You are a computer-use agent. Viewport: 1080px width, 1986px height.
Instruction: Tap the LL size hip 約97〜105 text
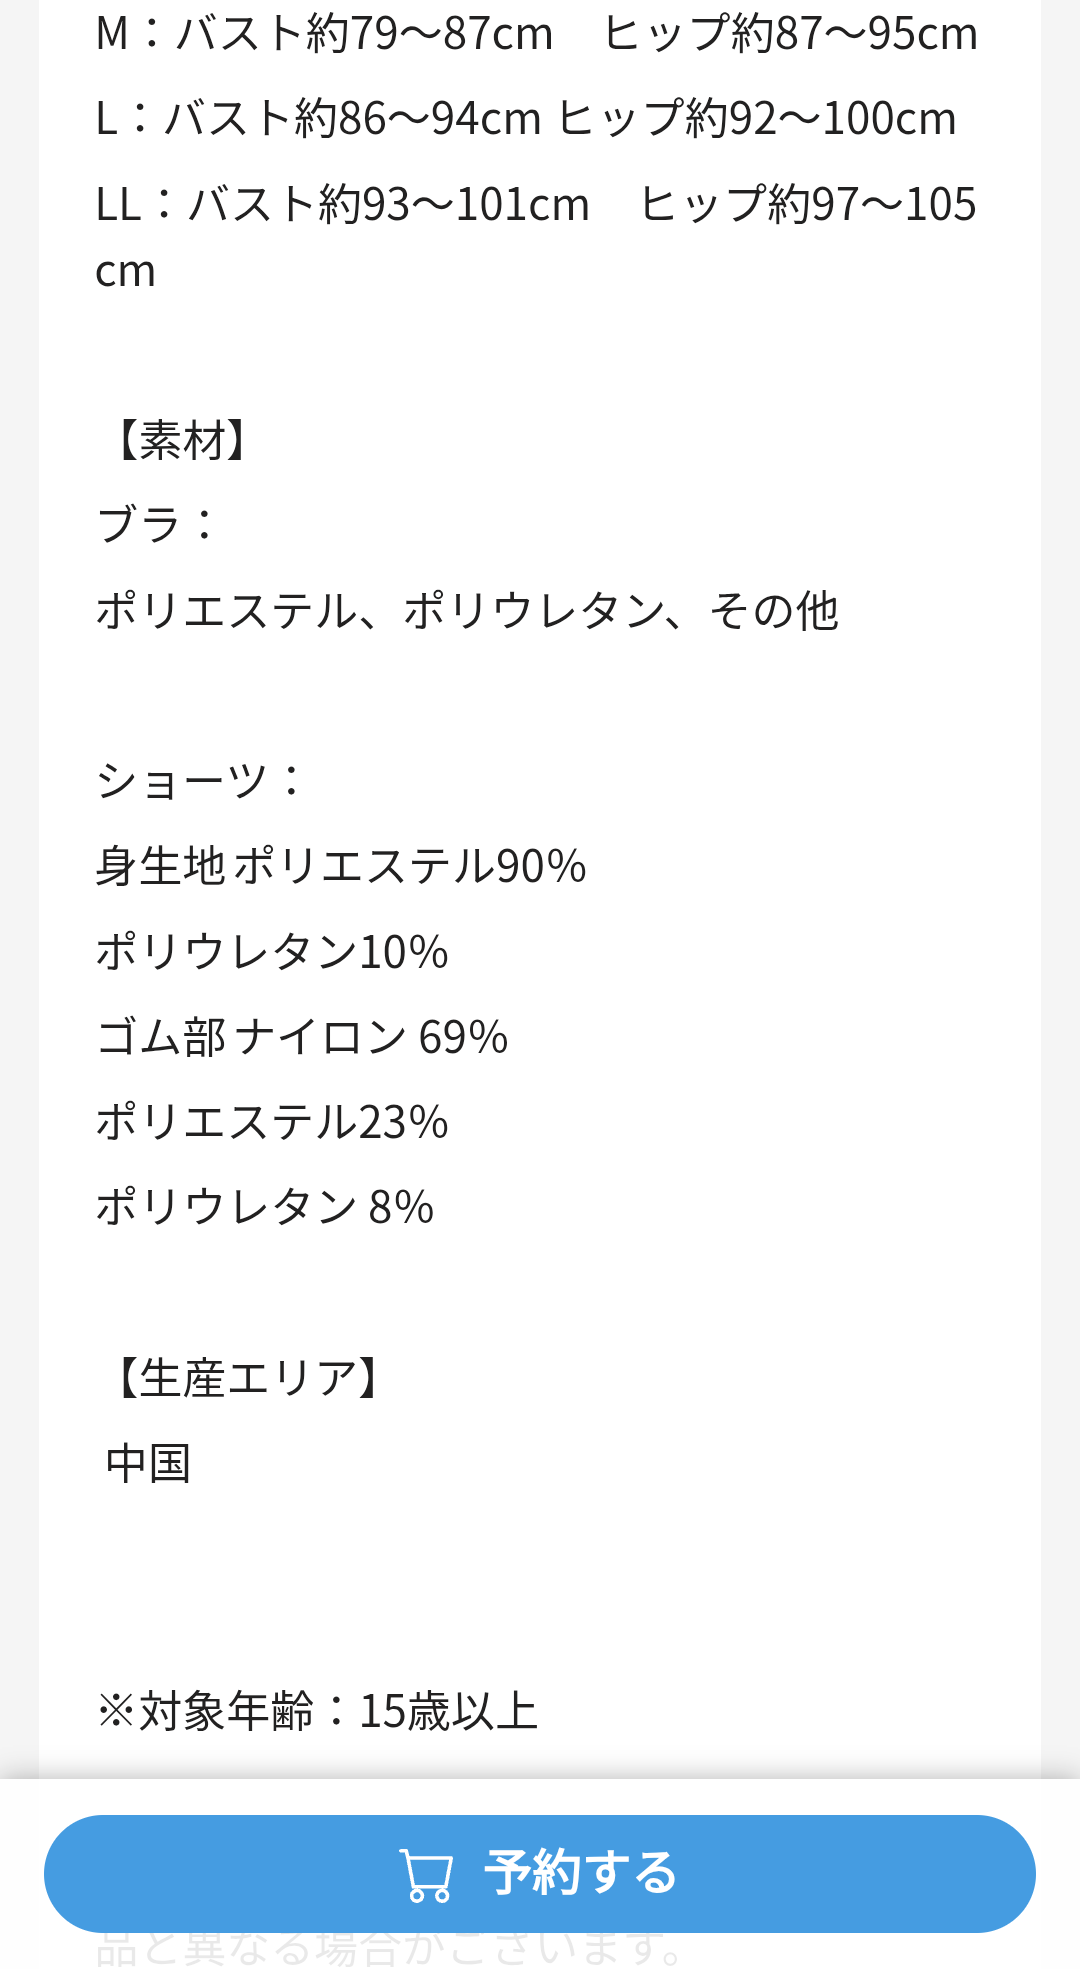808,205
